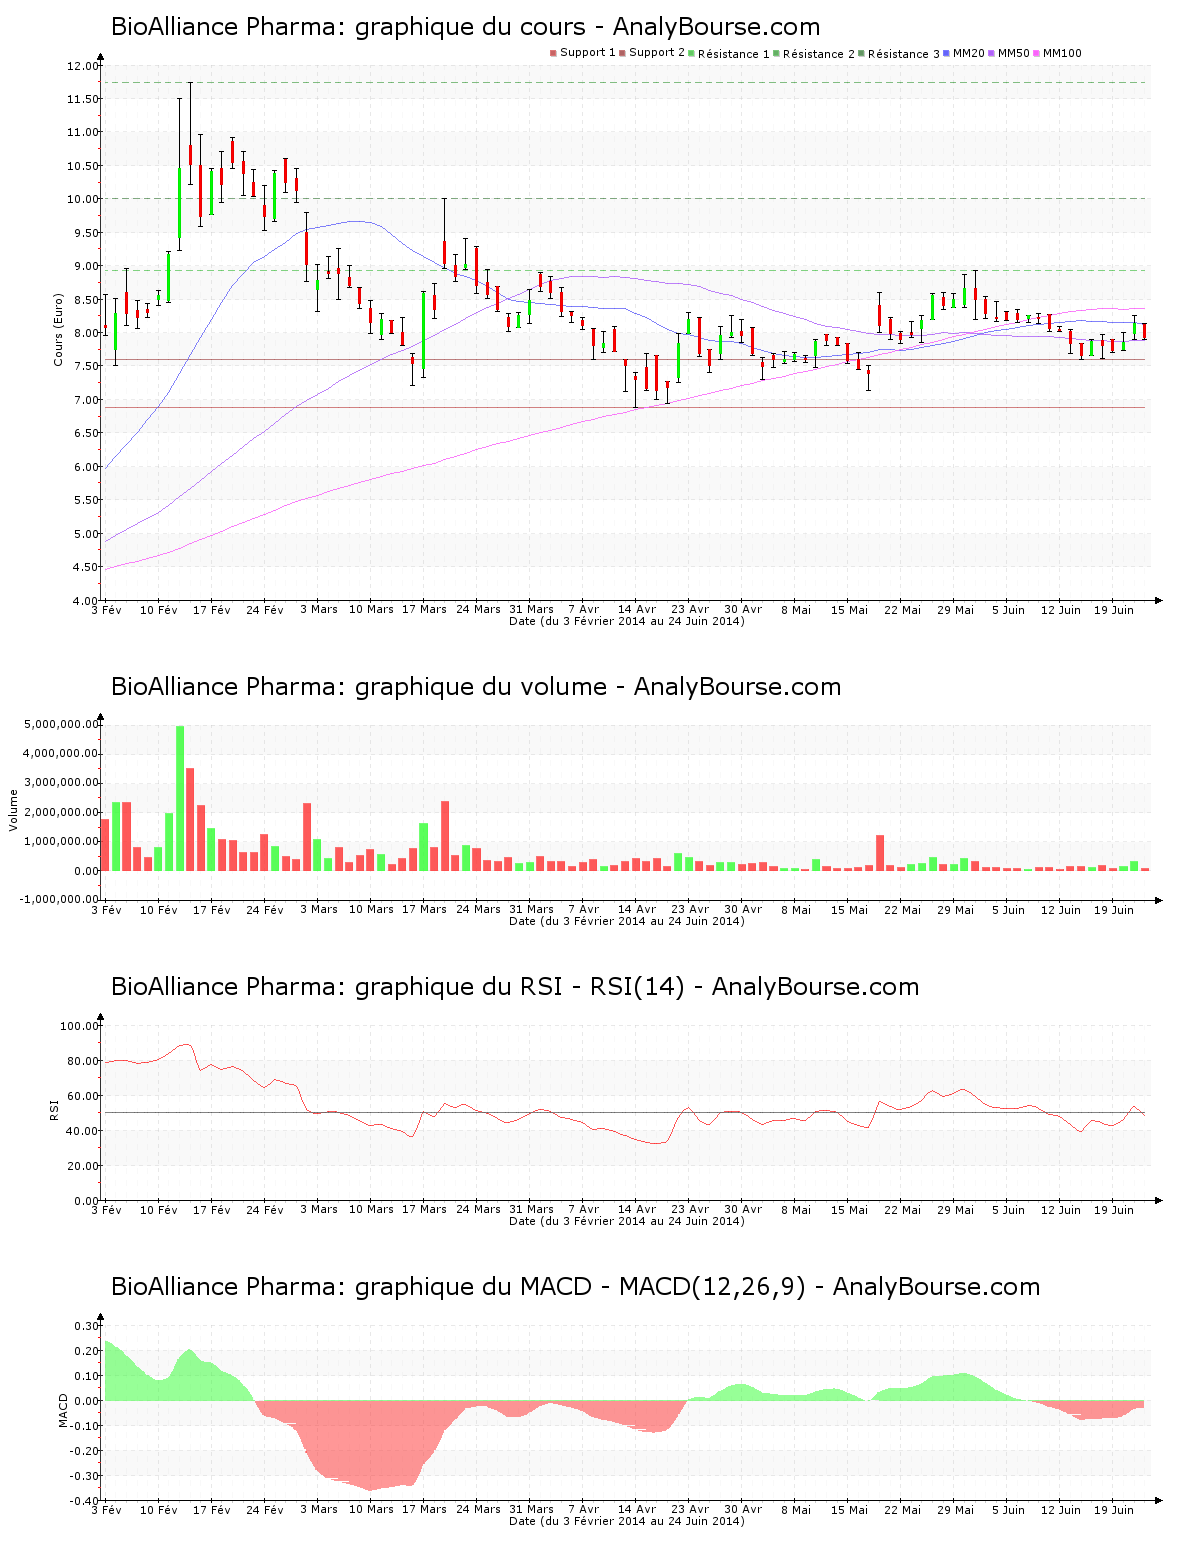
Task: Click the 100.00 tick on RSI axis
Action: point(80,1026)
